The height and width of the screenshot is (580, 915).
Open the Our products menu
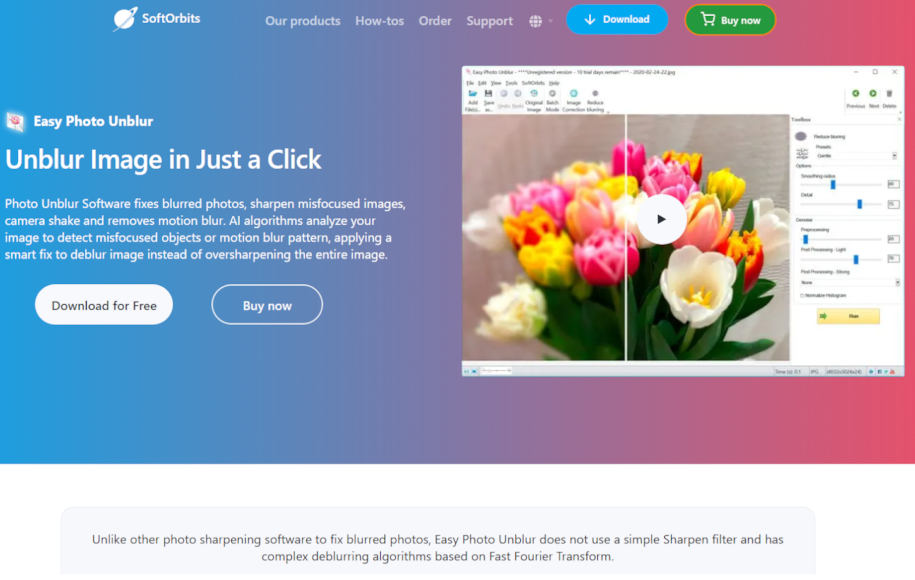coord(302,21)
